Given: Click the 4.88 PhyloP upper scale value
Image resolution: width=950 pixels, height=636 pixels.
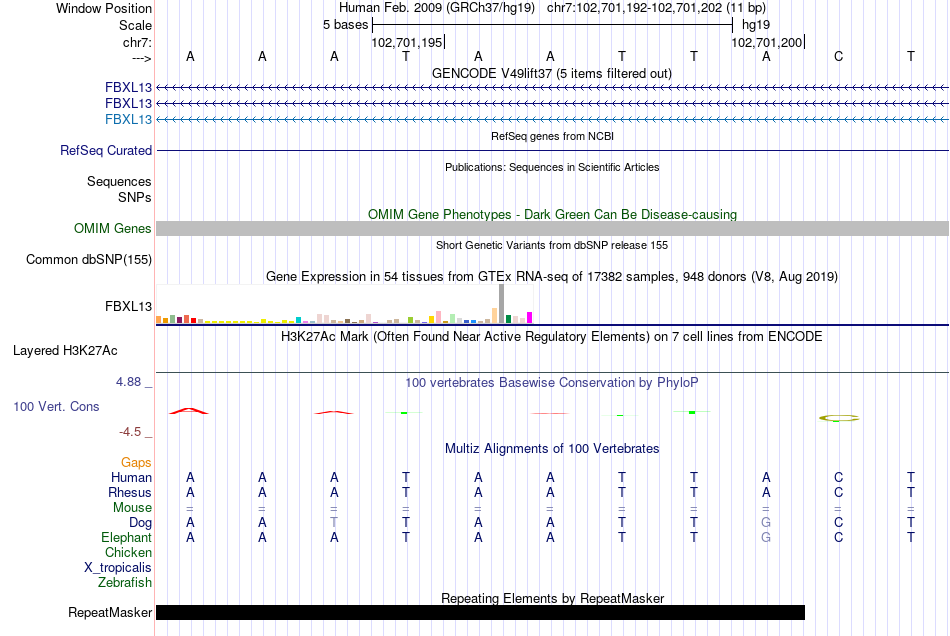Looking at the screenshot, I should pyautogui.click(x=128, y=382).
